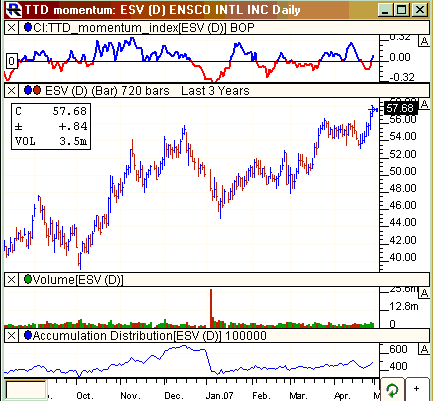
Task: Click the Feb. date axis label
Action: click(261, 396)
